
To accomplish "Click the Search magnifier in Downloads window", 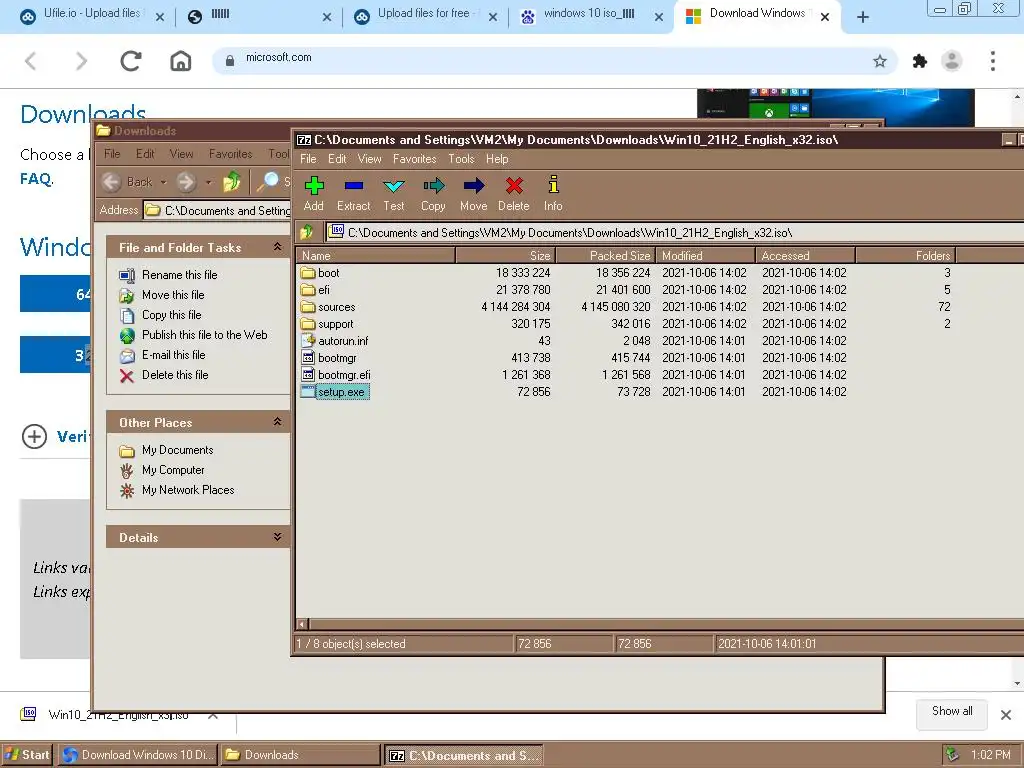I will pyautogui.click(x=267, y=182).
